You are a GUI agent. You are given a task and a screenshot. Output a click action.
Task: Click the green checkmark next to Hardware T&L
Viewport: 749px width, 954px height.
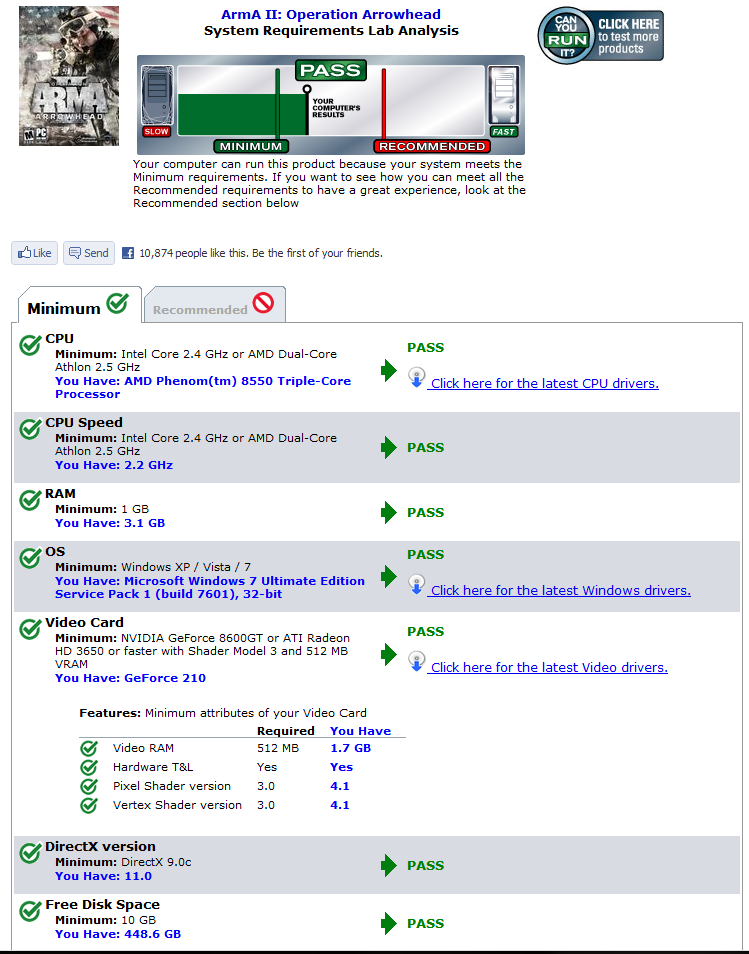(89, 768)
